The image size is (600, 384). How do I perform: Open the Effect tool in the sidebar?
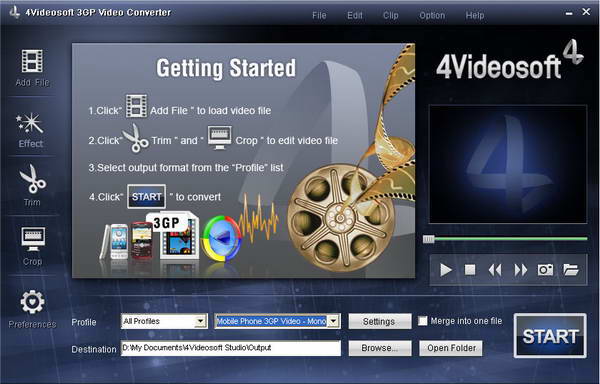click(31, 130)
